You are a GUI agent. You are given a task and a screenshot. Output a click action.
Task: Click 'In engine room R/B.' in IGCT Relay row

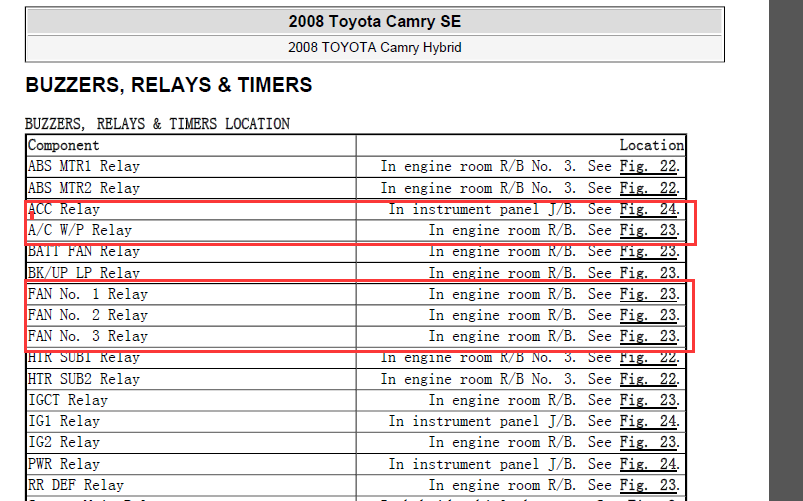502,401
